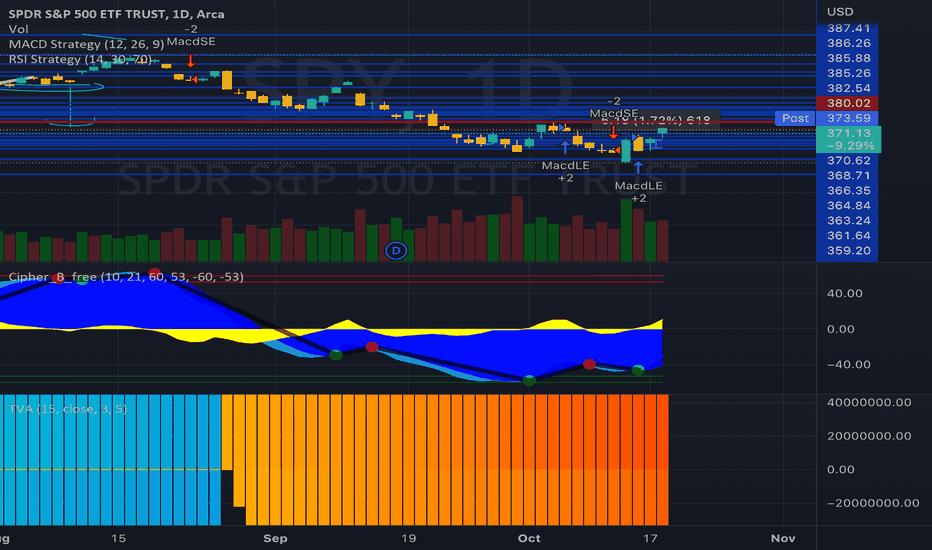Click the green Cipher dot at the October low
The width and height of the screenshot is (932, 550).
529,380
